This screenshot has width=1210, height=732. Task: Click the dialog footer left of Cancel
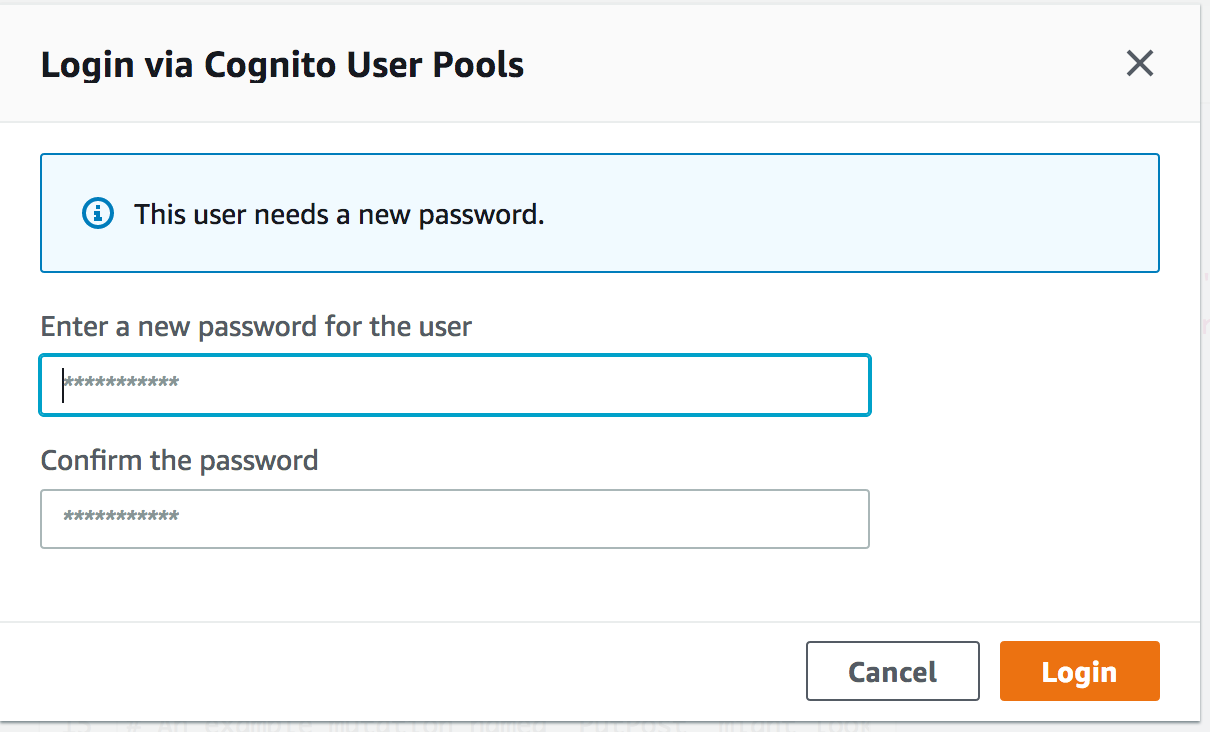[400, 671]
